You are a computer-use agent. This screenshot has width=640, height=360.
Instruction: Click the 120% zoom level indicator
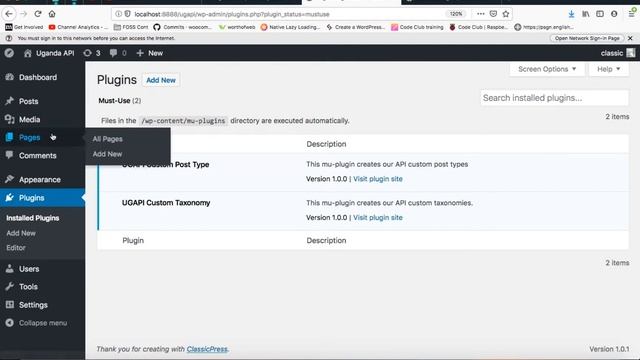tap(456, 14)
